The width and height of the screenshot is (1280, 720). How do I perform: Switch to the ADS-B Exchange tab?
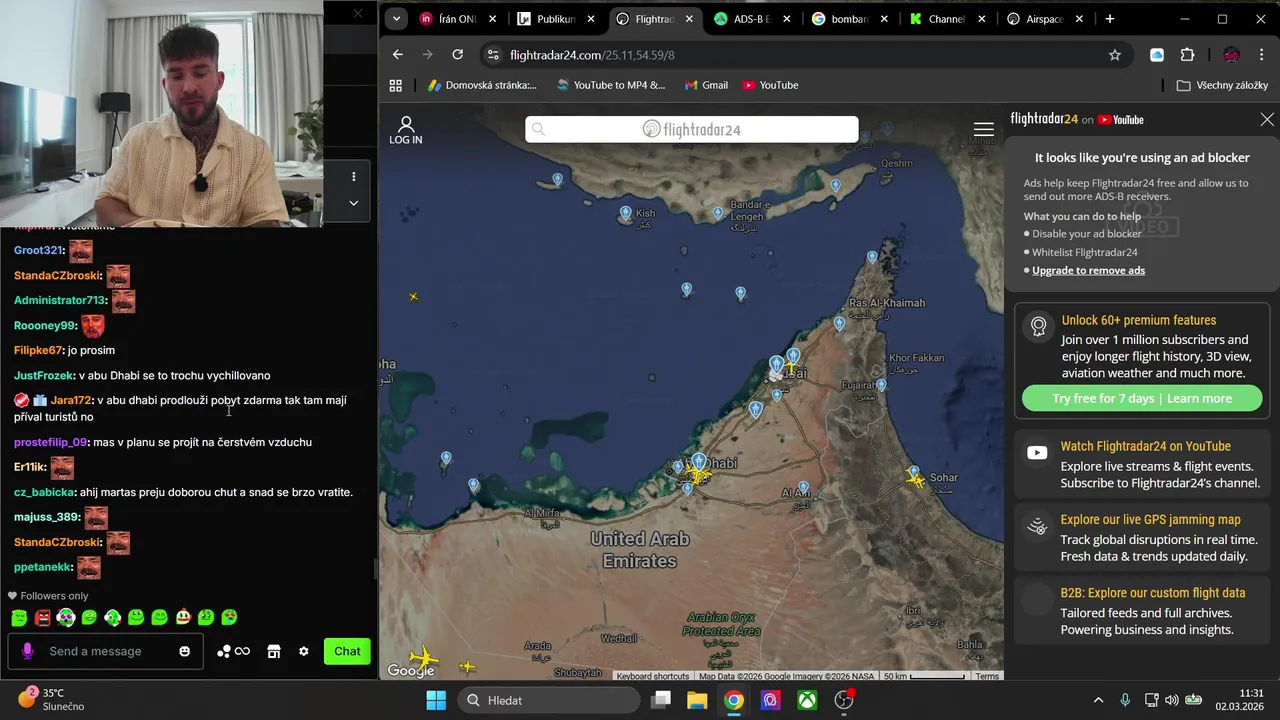(x=750, y=19)
